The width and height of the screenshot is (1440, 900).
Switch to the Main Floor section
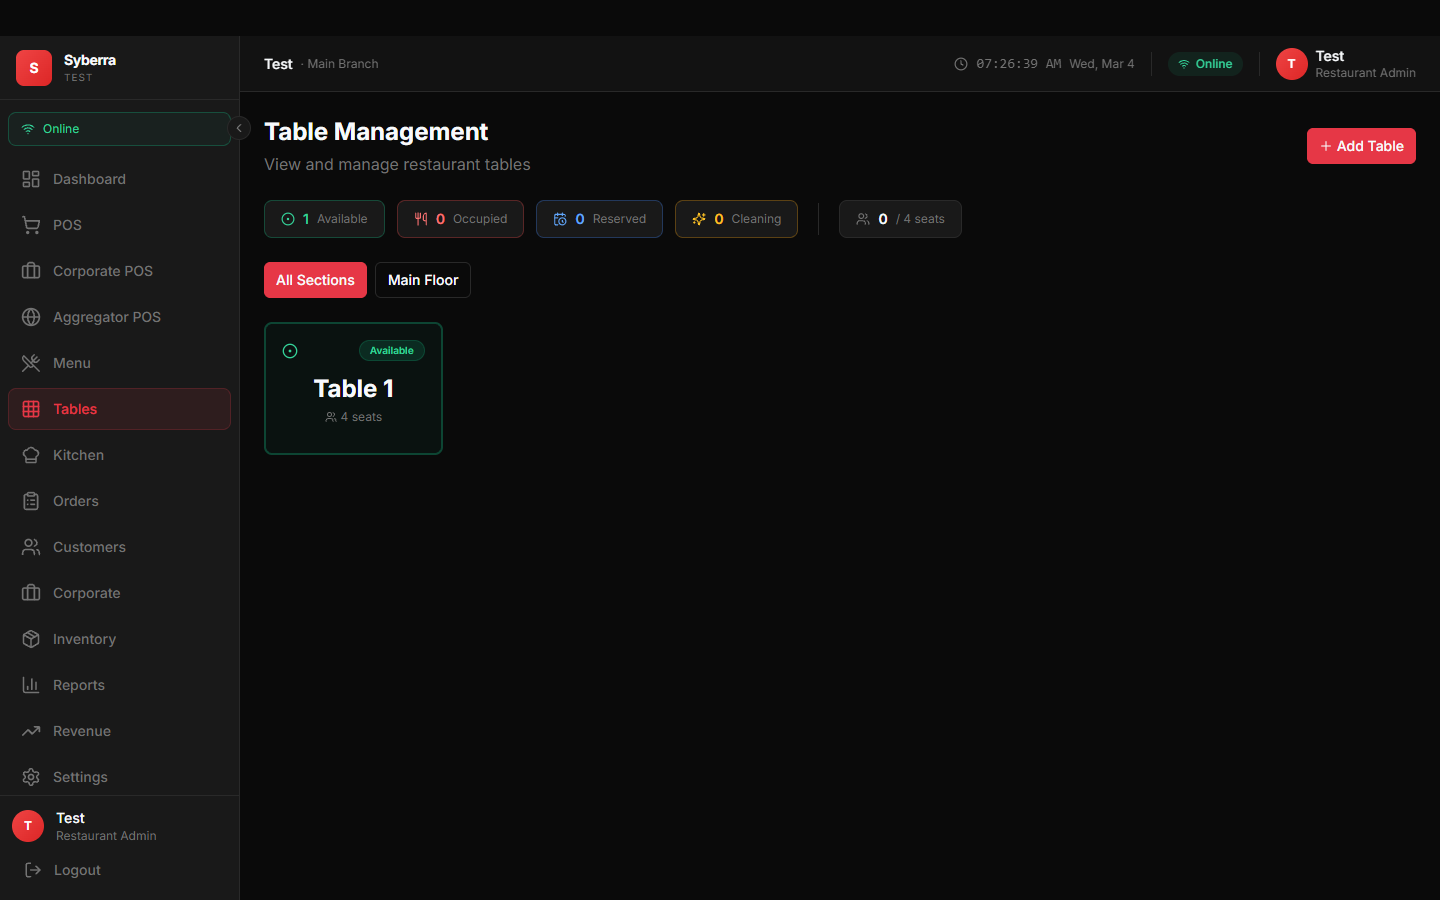coord(422,280)
